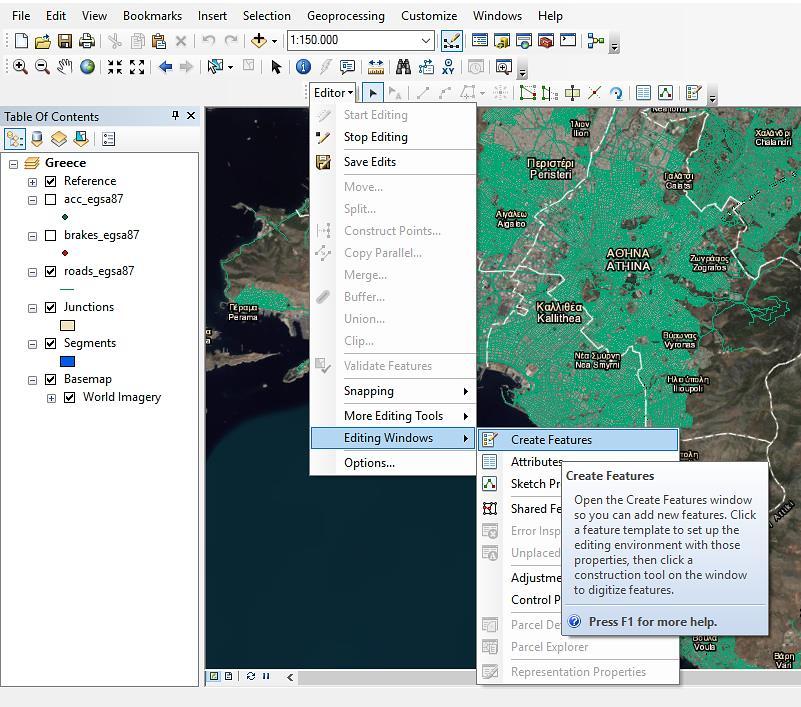Select the Rotate Tool on the Editor toolbar
The height and width of the screenshot is (707, 801).
617,93
